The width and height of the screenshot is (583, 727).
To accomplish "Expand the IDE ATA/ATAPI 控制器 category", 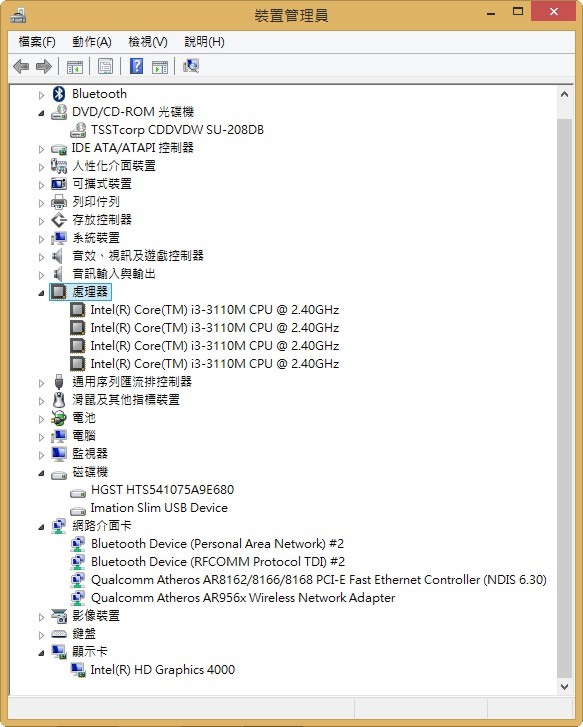I will point(41,149).
